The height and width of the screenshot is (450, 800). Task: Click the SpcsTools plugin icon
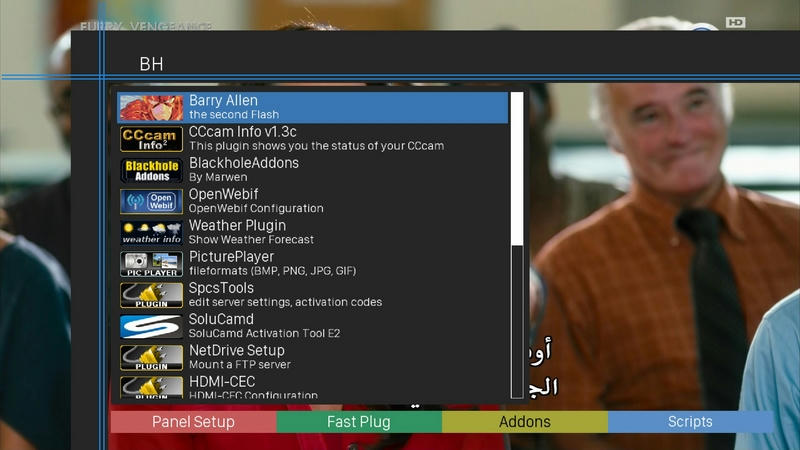coord(151,295)
